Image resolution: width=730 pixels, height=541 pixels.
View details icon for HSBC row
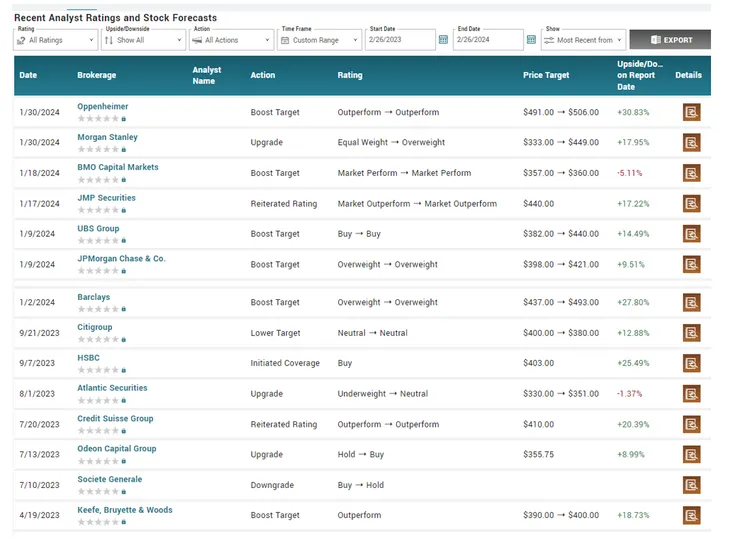click(x=691, y=363)
